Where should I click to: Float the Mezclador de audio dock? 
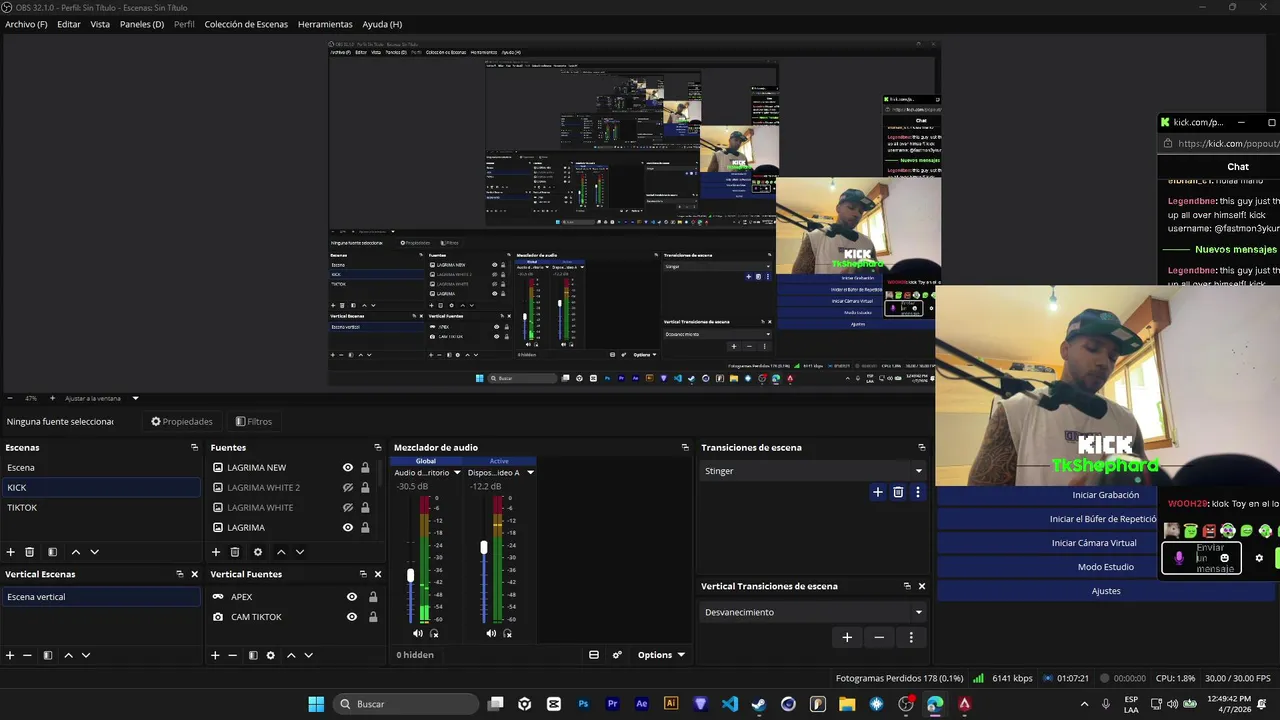[x=685, y=448]
